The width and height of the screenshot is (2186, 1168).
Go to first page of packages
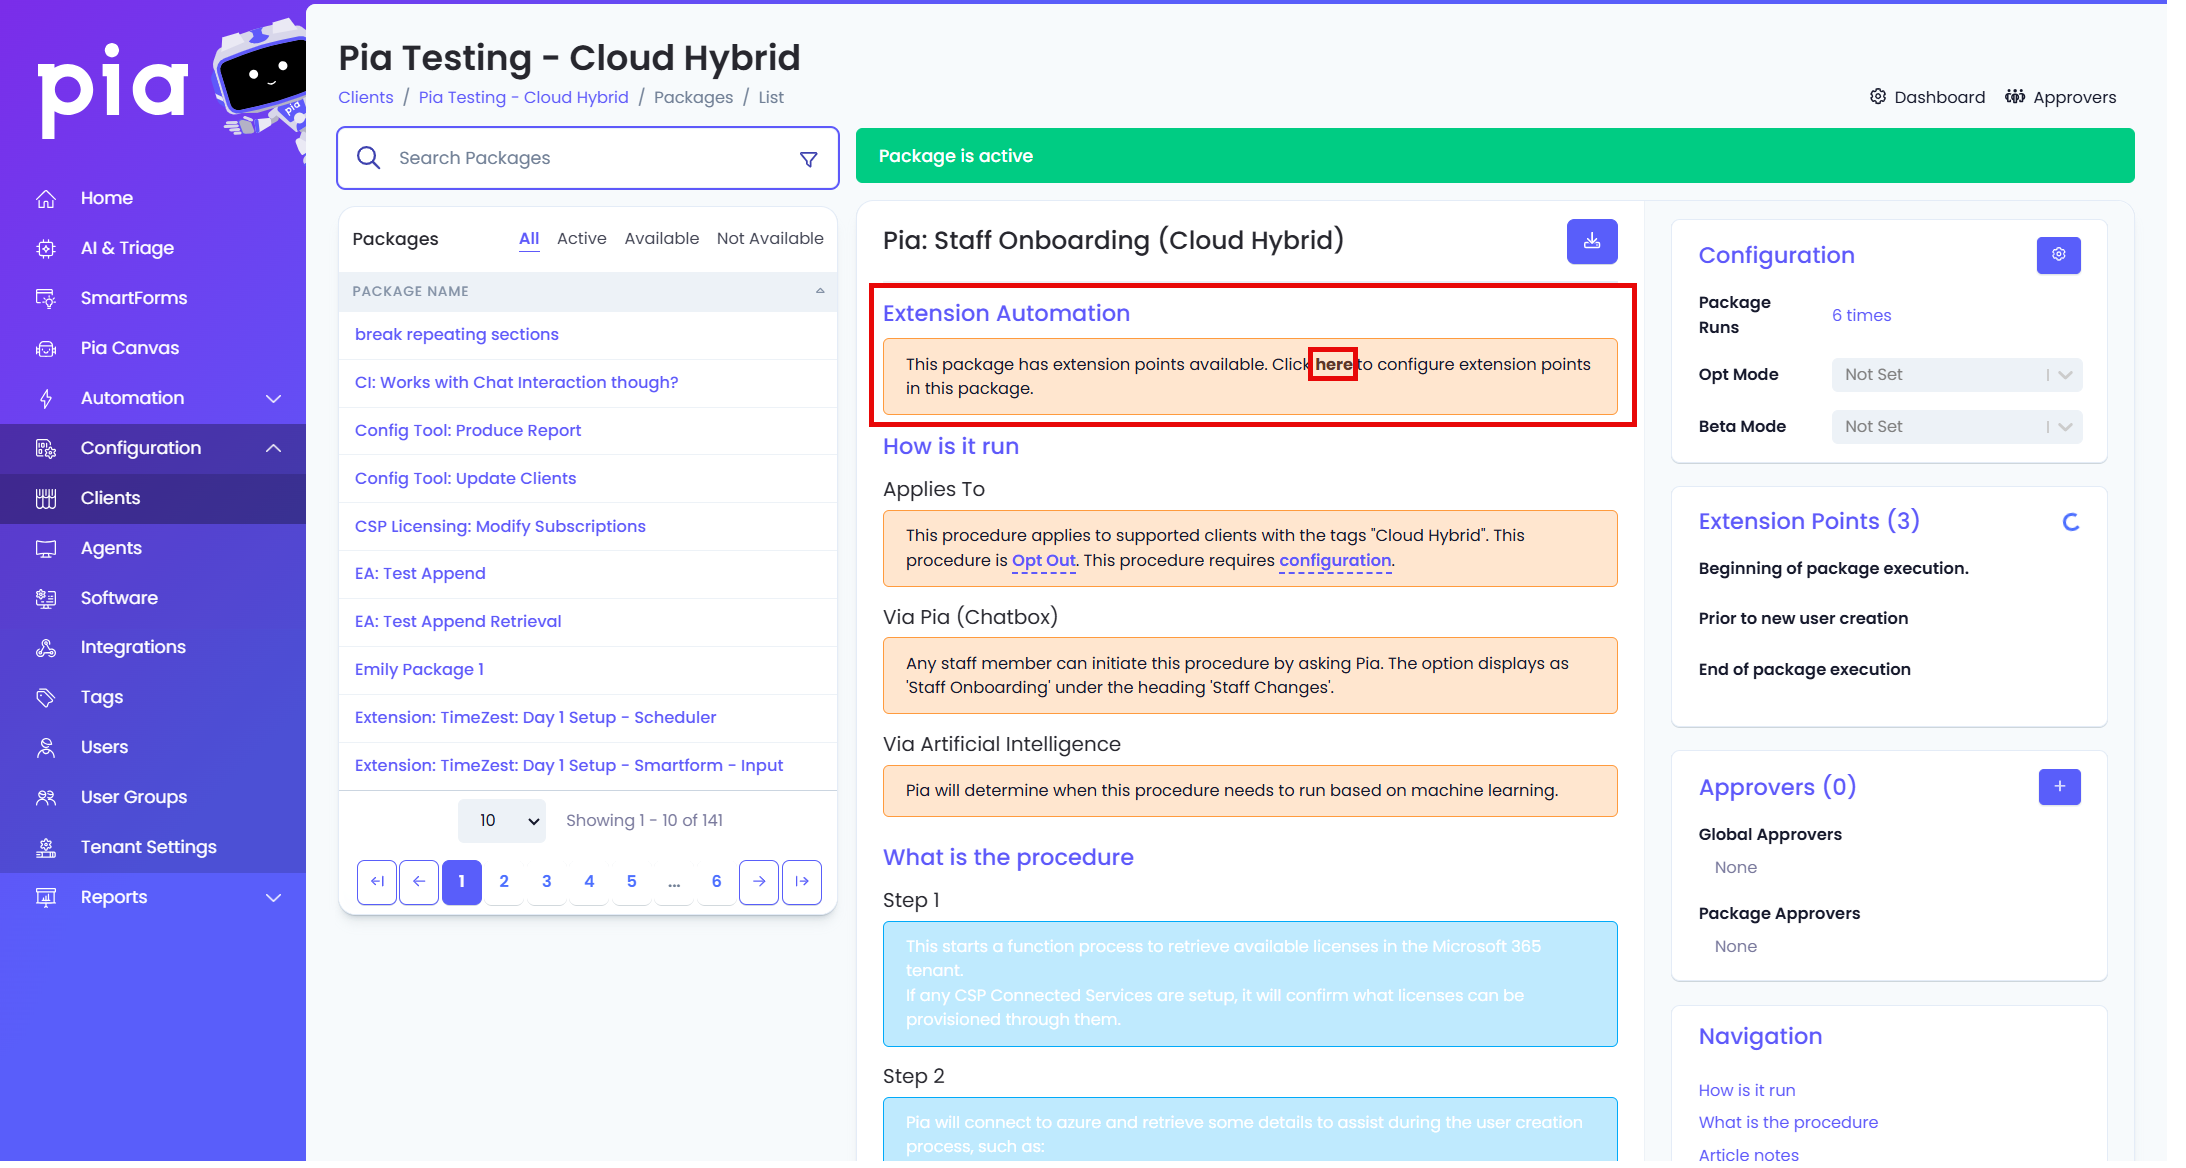[x=377, y=882]
